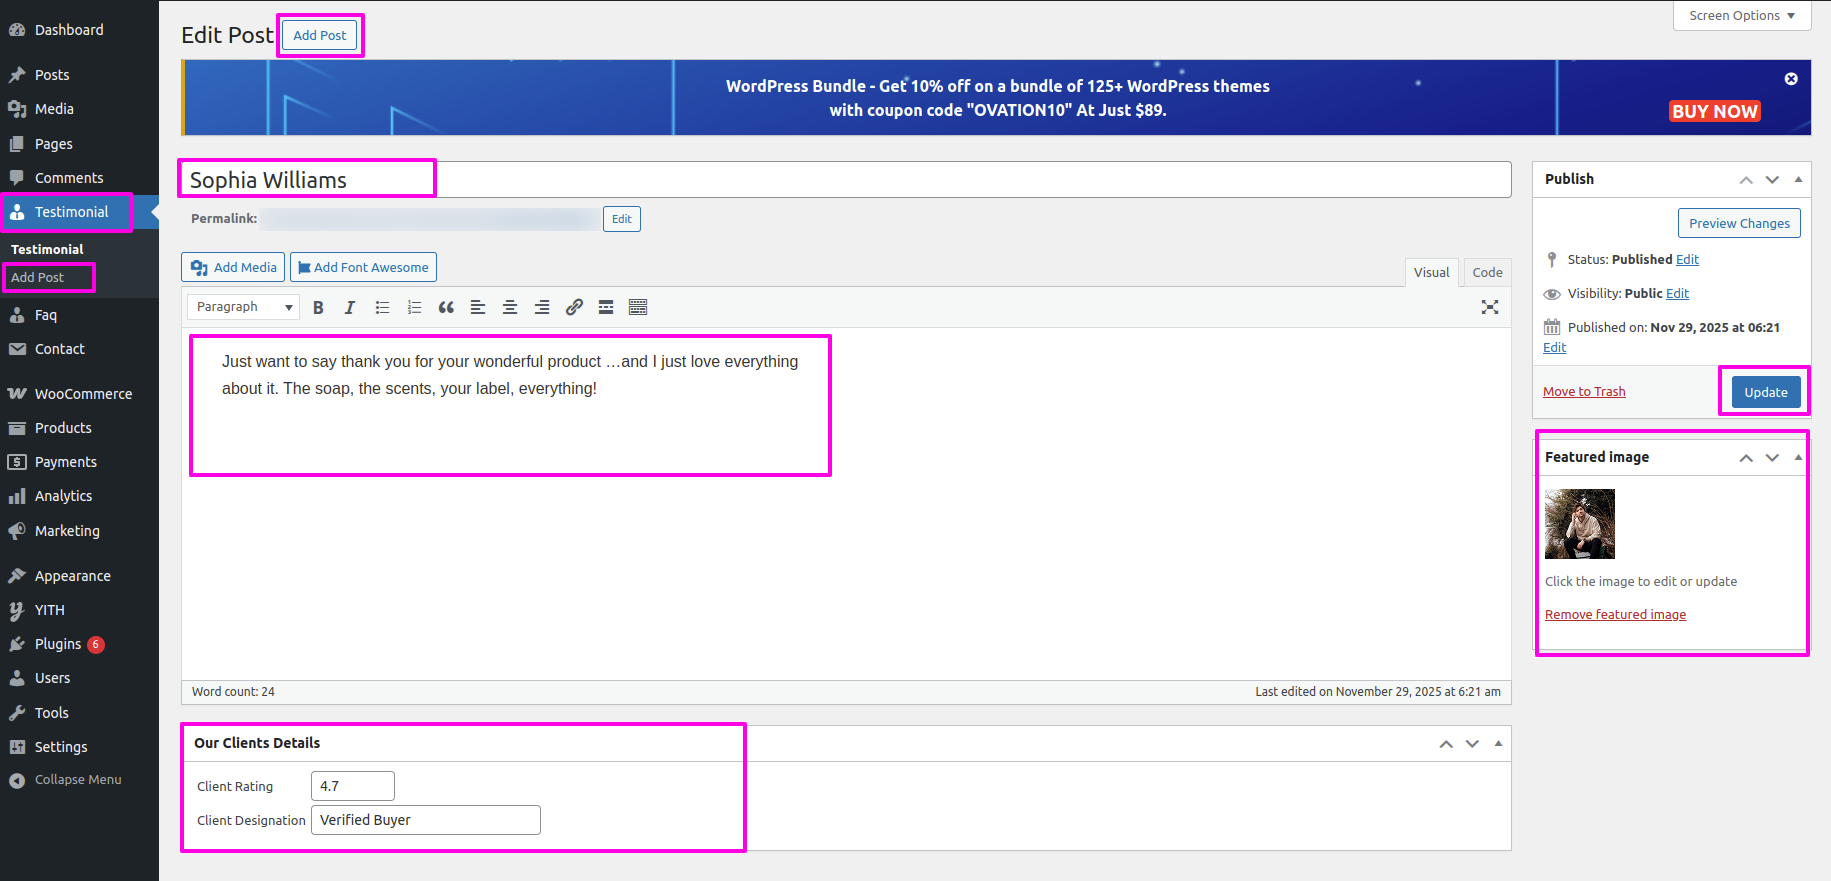The height and width of the screenshot is (881, 1831).
Task: Switch to the Code editor tab
Action: (x=1487, y=272)
